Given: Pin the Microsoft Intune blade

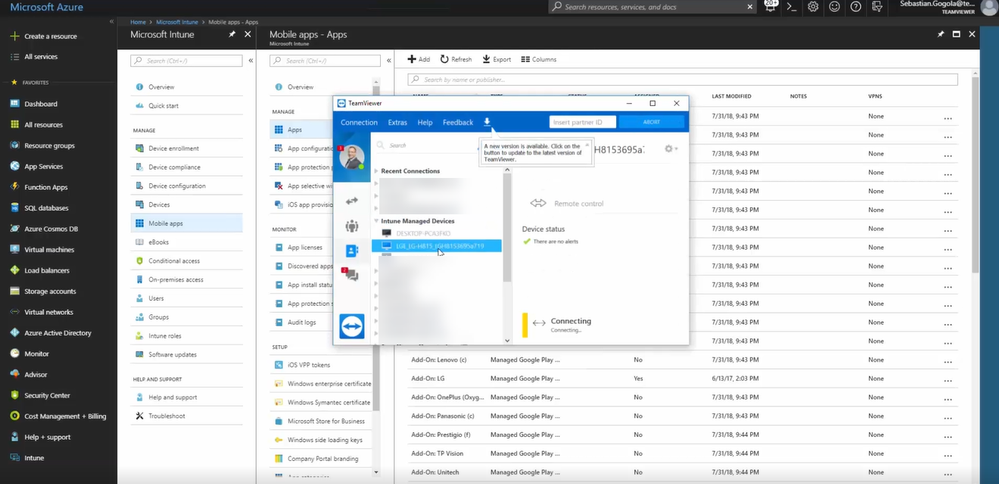Looking at the screenshot, I should point(232,34).
